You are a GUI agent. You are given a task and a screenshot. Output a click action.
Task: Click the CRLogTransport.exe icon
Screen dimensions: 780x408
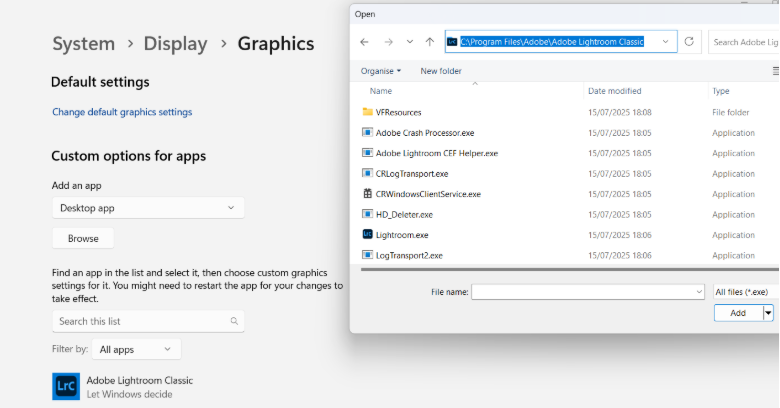pyautogui.click(x=368, y=173)
